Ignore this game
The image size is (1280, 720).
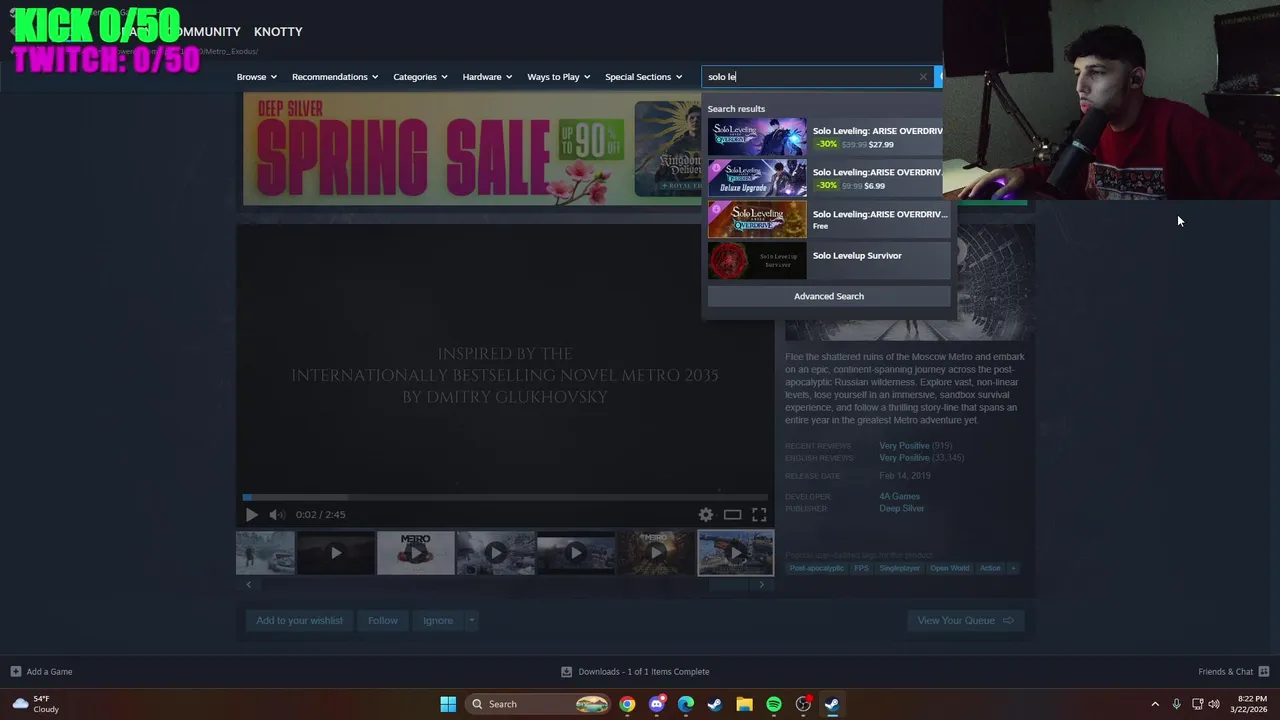[438, 621]
